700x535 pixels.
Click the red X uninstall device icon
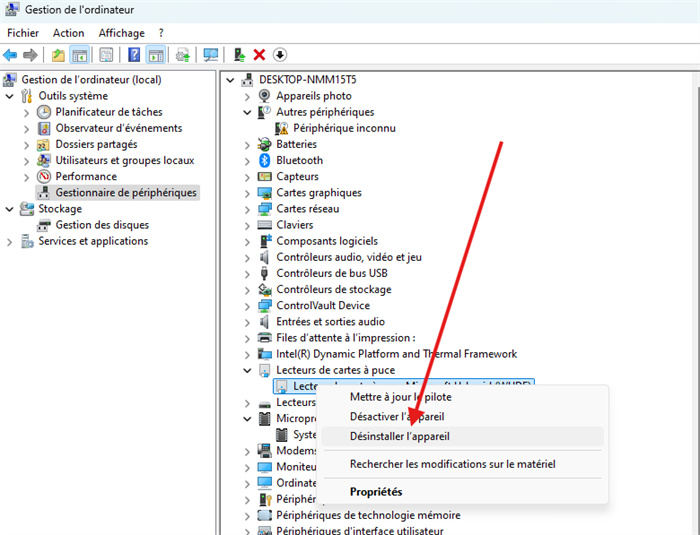pyautogui.click(x=259, y=55)
